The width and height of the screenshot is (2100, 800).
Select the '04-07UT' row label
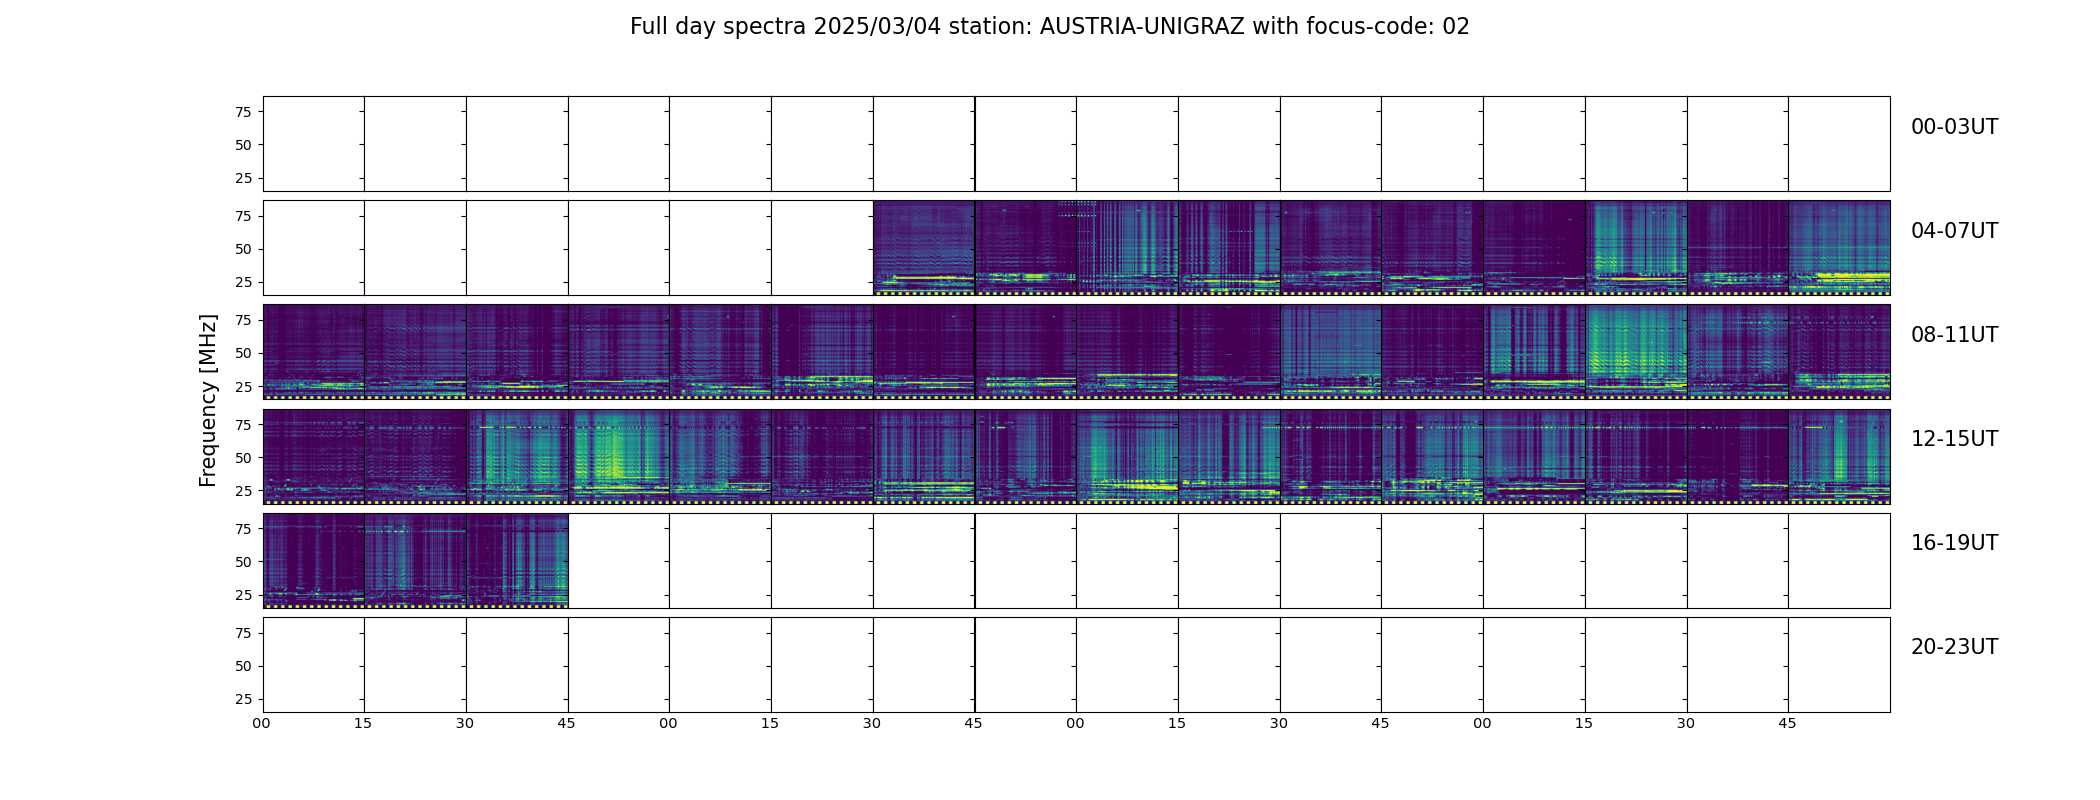1954,231
